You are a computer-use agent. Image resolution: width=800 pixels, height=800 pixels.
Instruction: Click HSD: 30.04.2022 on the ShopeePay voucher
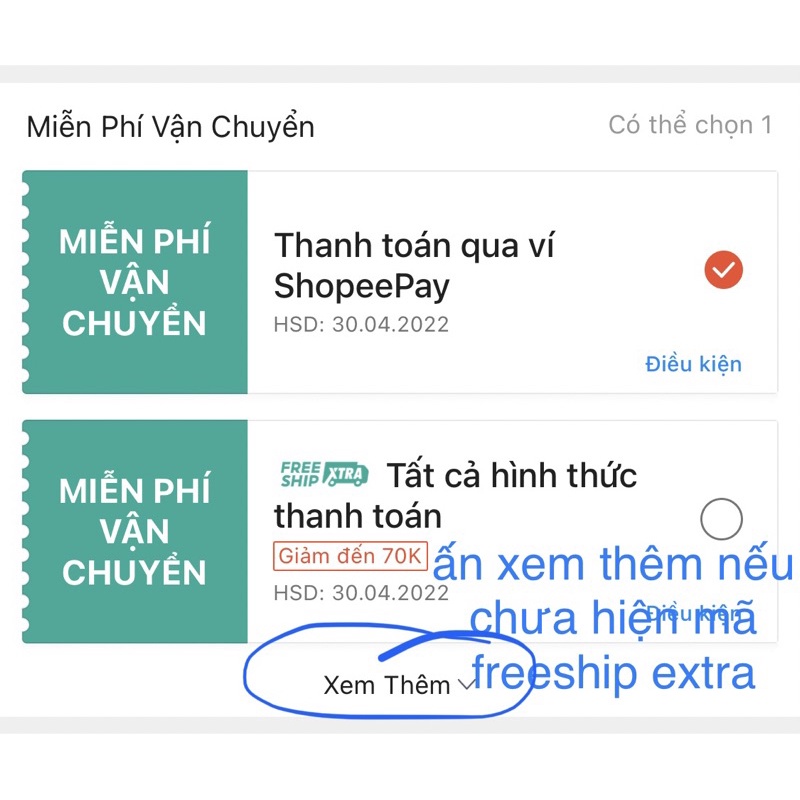361,324
